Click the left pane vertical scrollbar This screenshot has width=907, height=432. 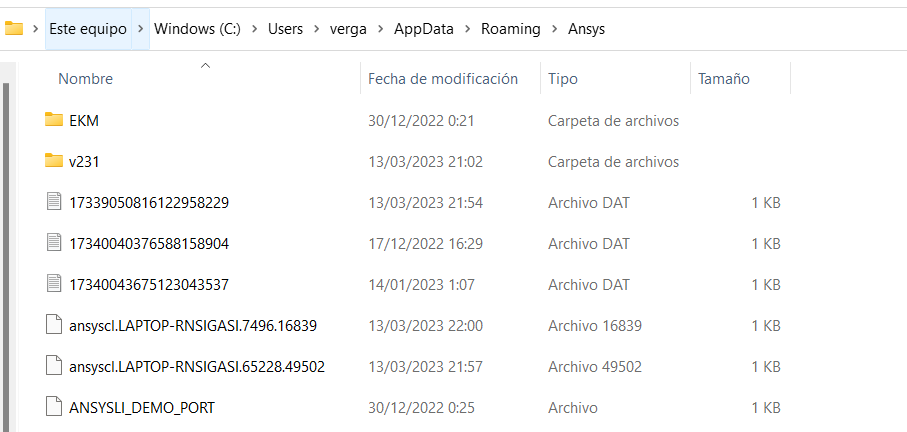(x=6, y=250)
